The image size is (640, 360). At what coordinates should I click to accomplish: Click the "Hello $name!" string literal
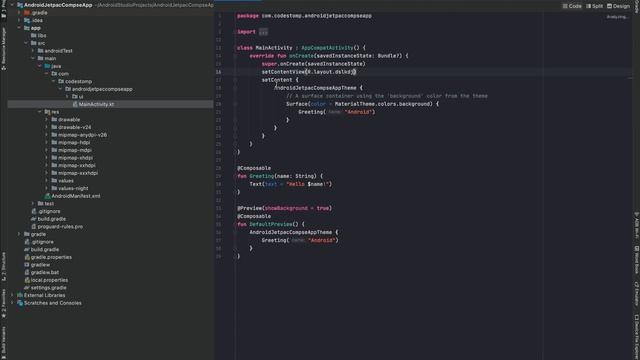click(x=308, y=184)
